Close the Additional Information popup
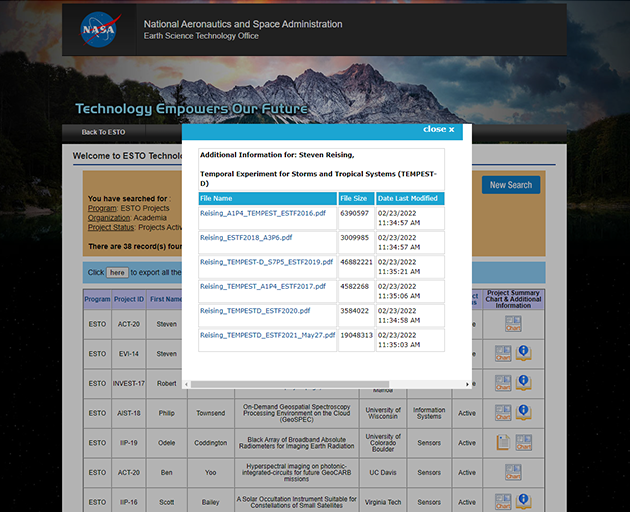The height and width of the screenshot is (512, 630). pyautogui.click(x=438, y=129)
